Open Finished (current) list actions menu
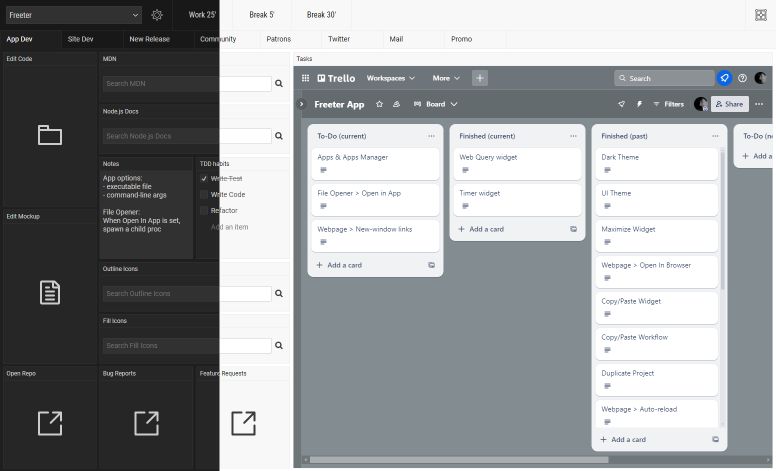Viewport: 776px width, 471px height. (573, 136)
